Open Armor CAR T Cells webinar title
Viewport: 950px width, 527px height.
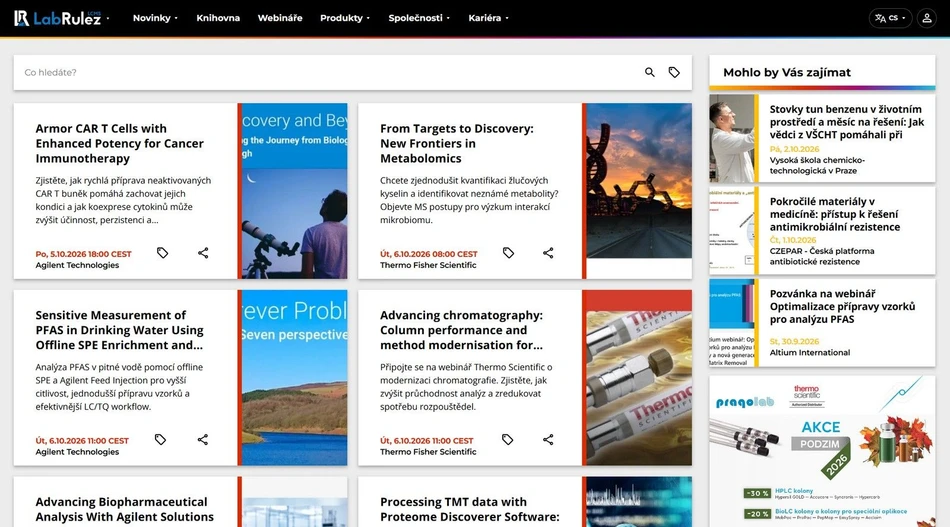click(x=119, y=144)
